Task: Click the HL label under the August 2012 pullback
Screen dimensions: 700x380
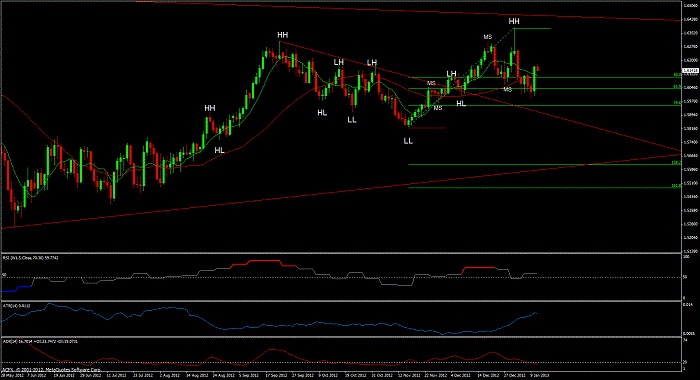Action: coord(219,150)
